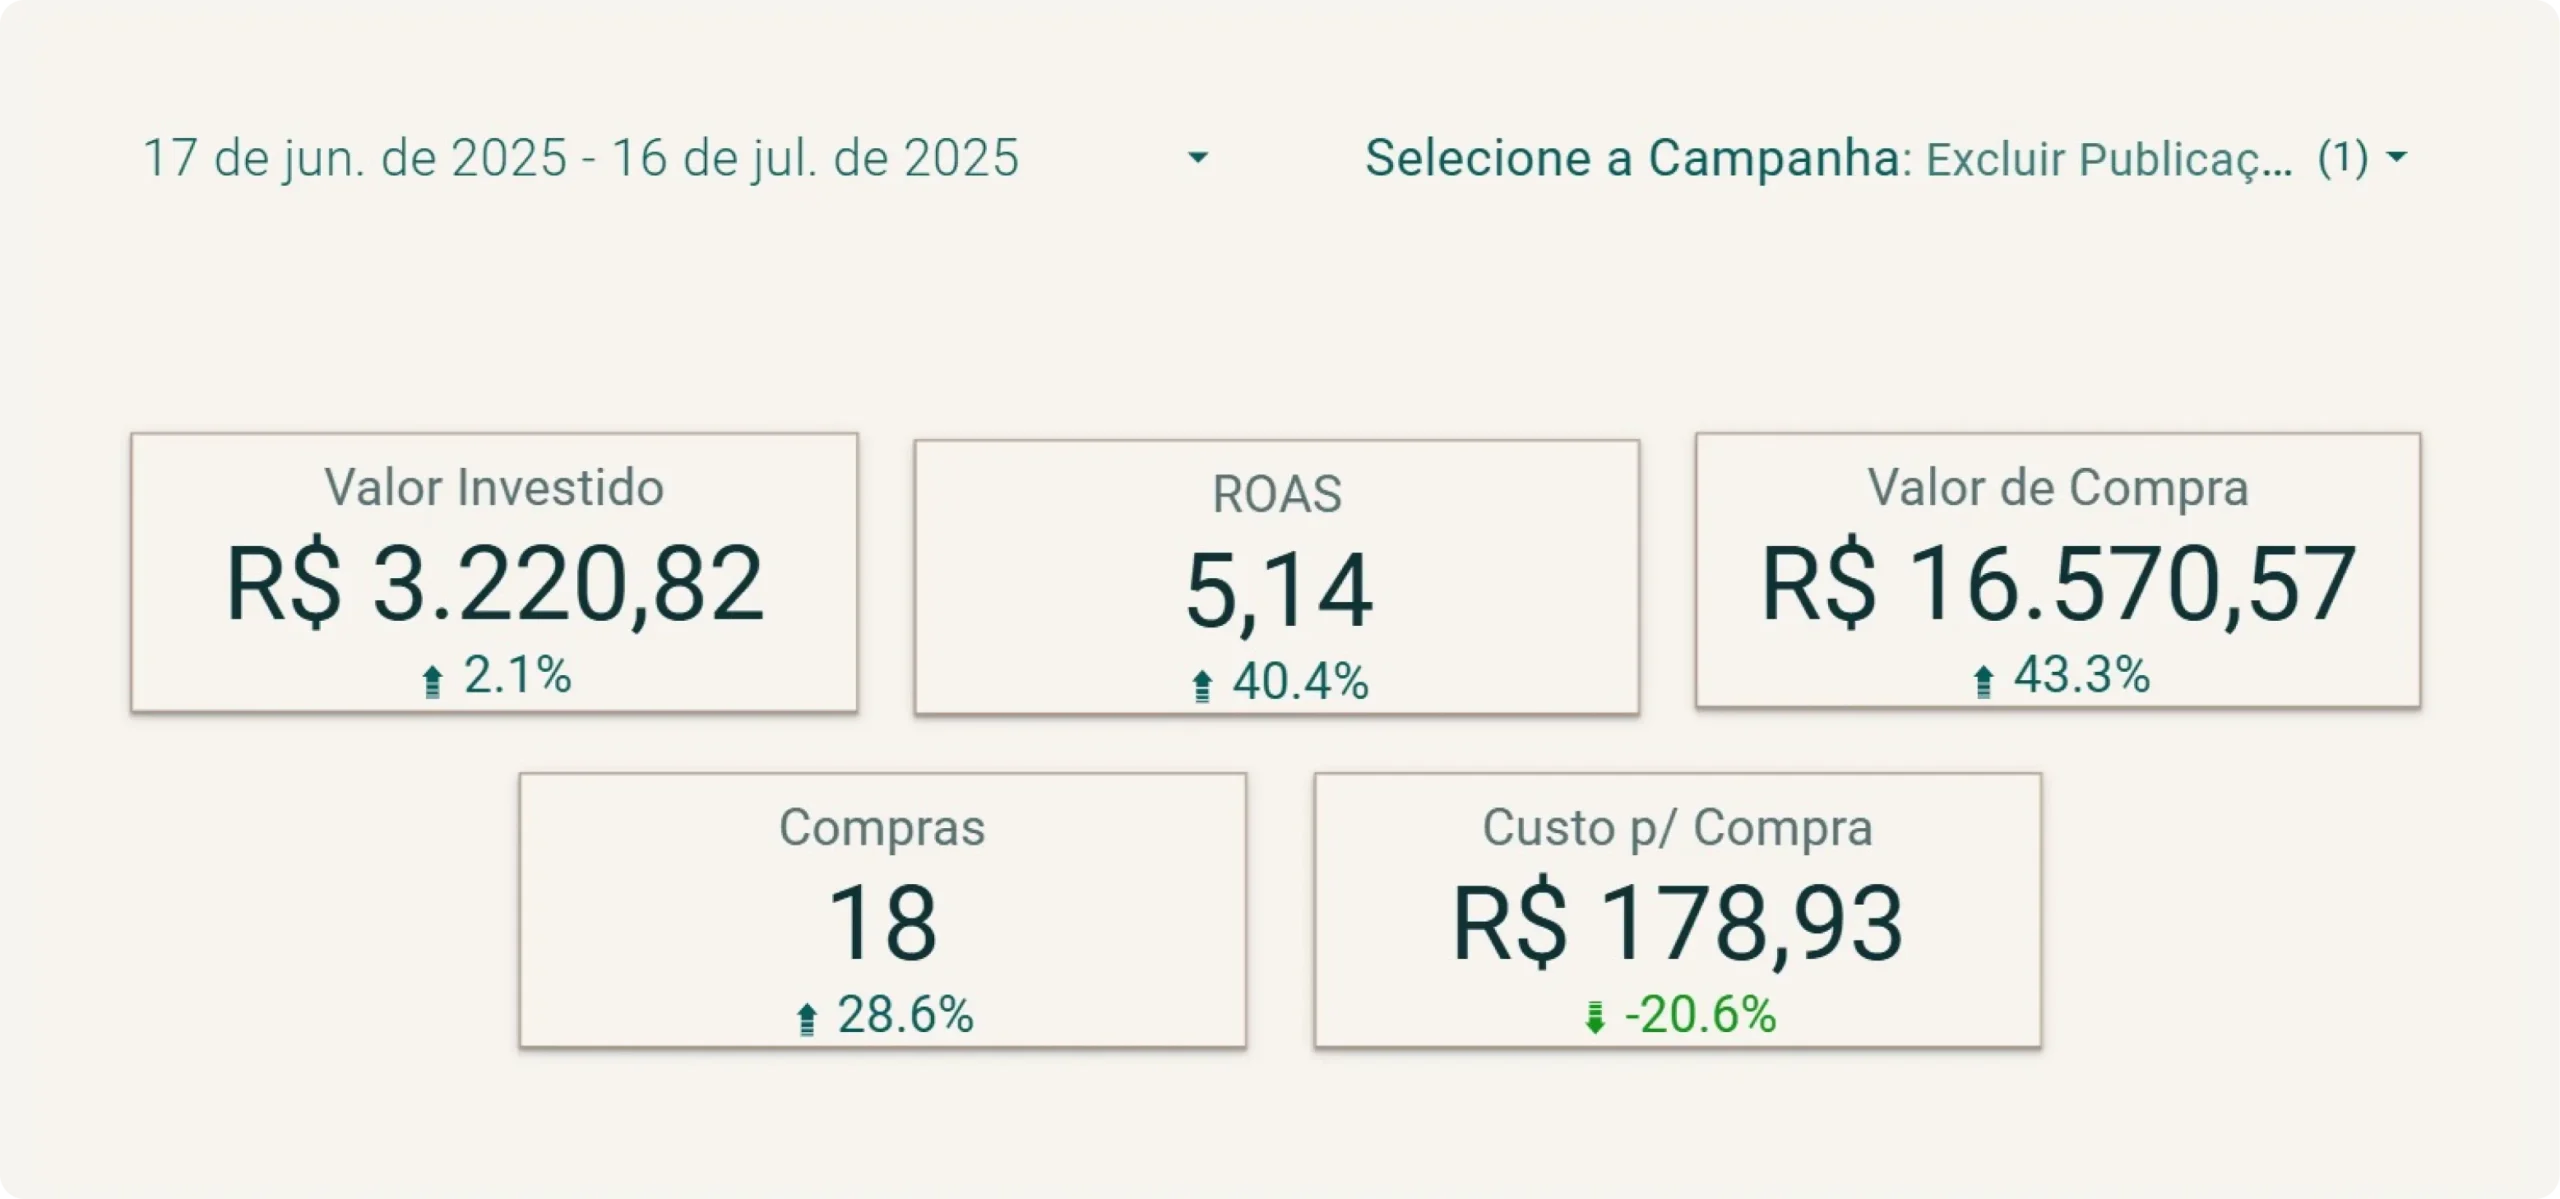Click the Selecione a Campanha filter label
The width and height of the screenshot is (2560, 1199).
1632,158
